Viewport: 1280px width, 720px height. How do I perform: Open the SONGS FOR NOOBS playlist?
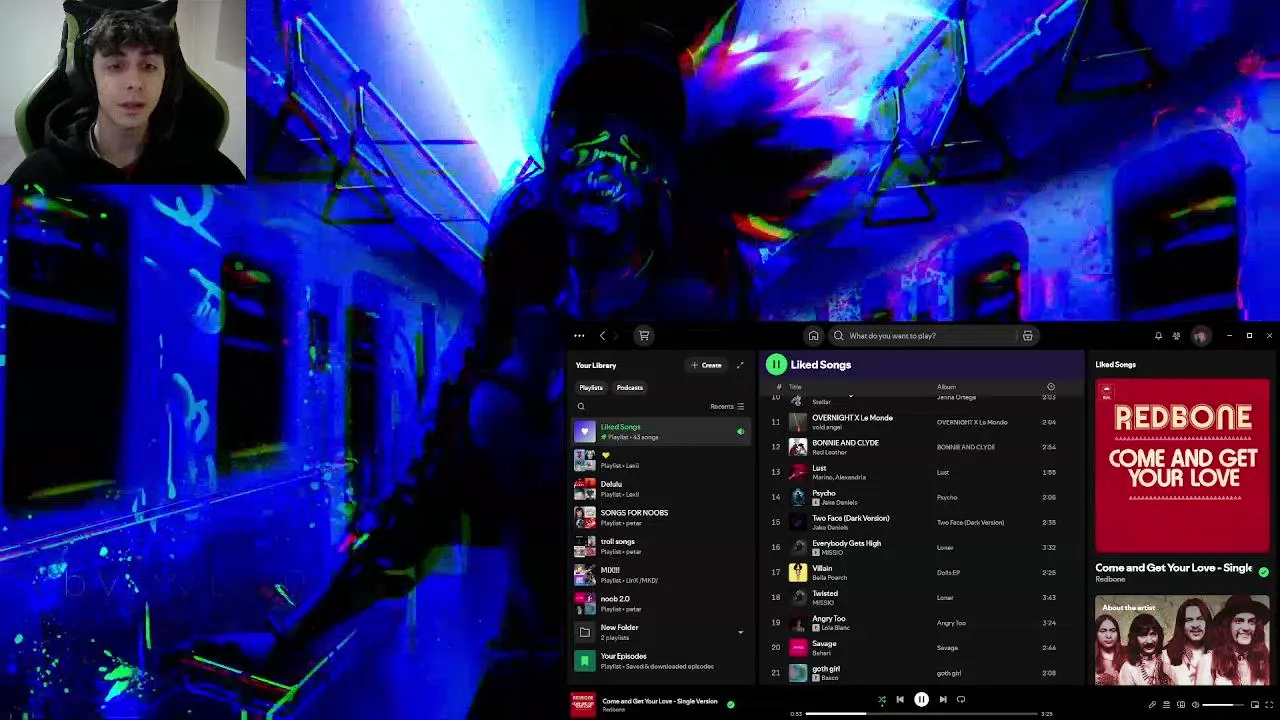click(661, 517)
